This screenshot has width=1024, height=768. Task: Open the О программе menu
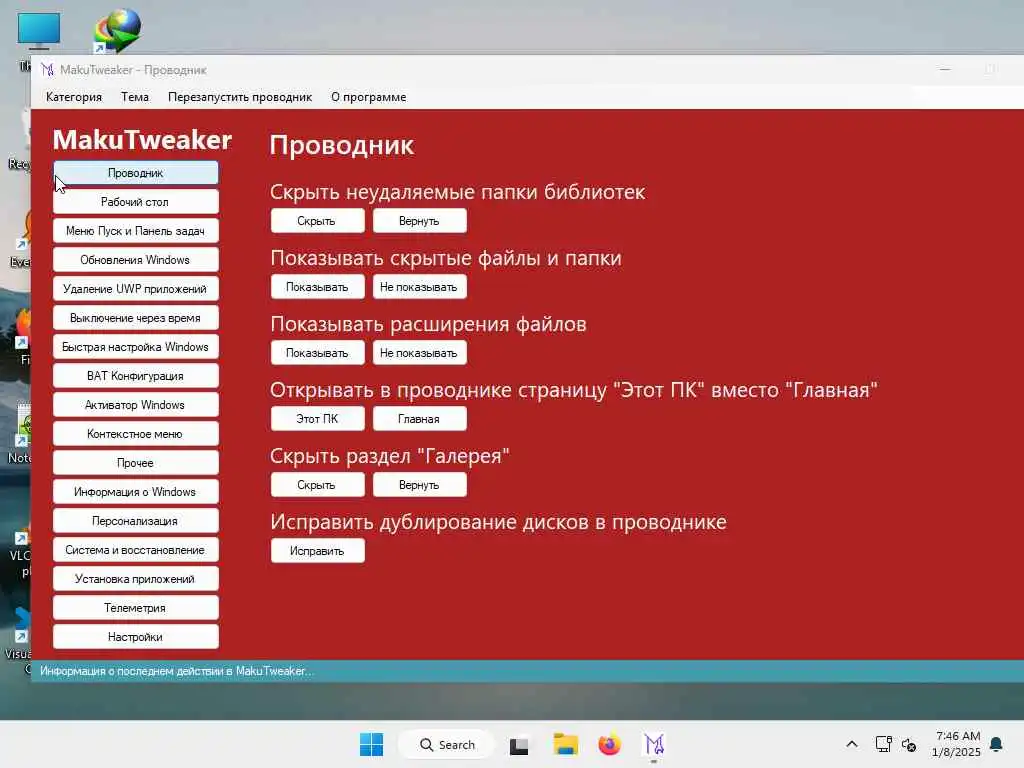[368, 97]
